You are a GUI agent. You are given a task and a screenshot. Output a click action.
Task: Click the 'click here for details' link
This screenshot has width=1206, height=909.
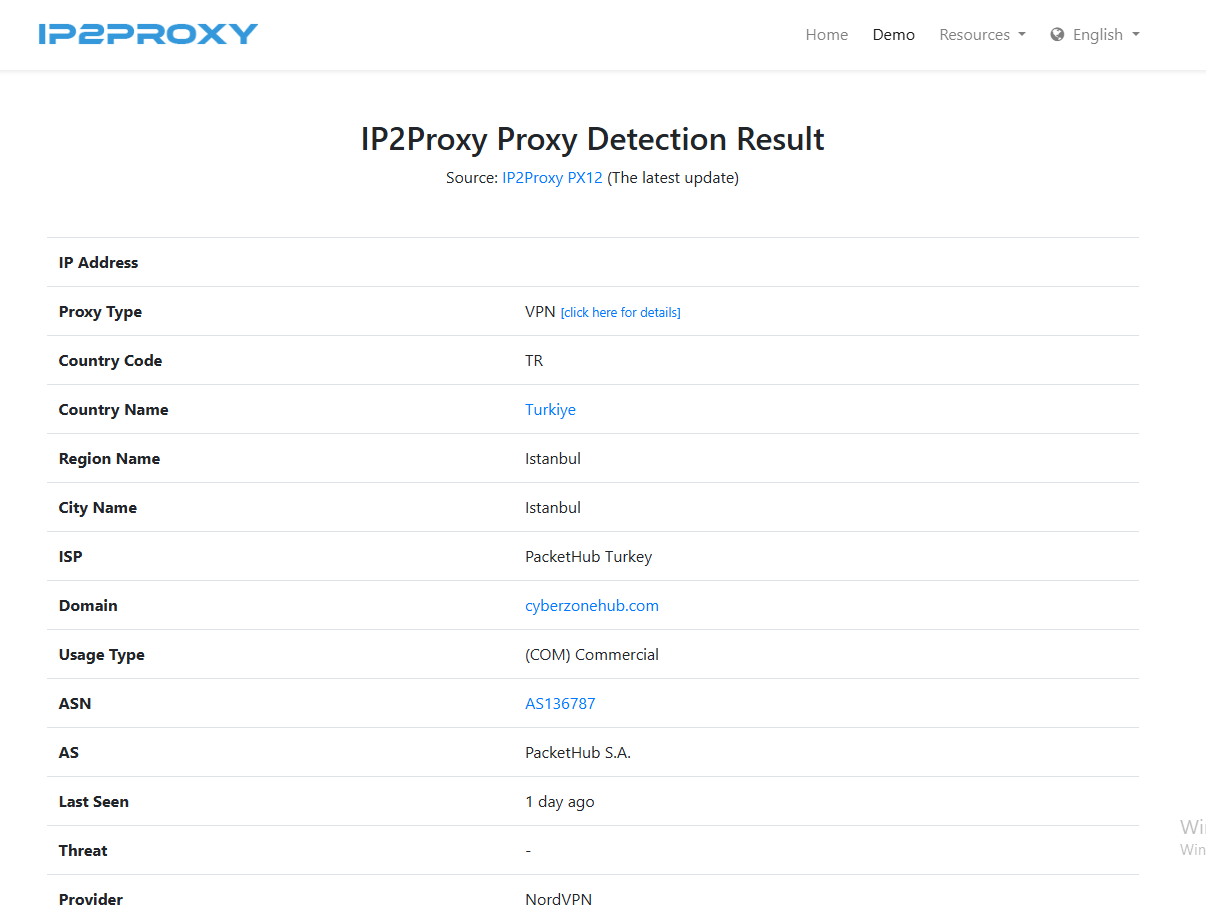click(620, 313)
